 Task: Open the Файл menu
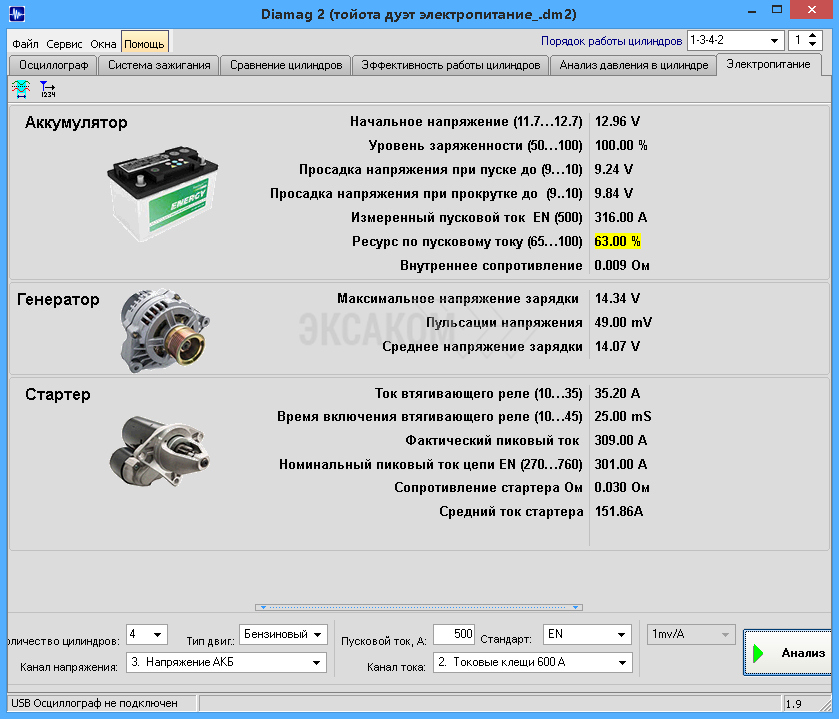coord(26,44)
